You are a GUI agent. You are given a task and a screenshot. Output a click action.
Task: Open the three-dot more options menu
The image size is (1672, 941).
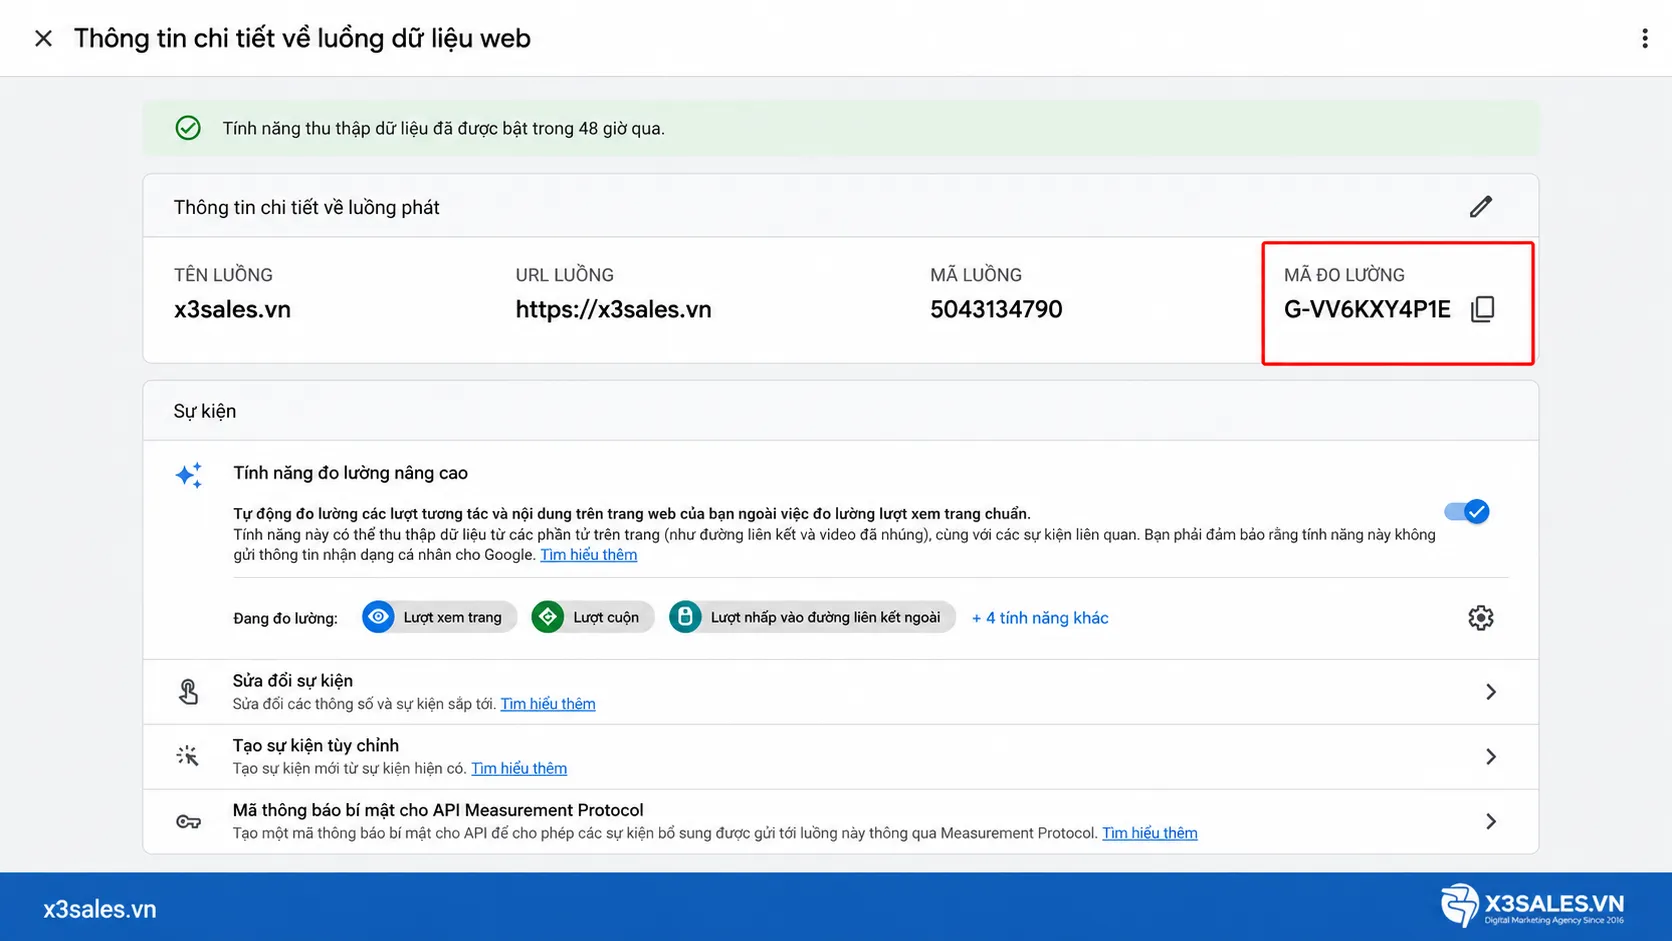(x=1644, y=38)
